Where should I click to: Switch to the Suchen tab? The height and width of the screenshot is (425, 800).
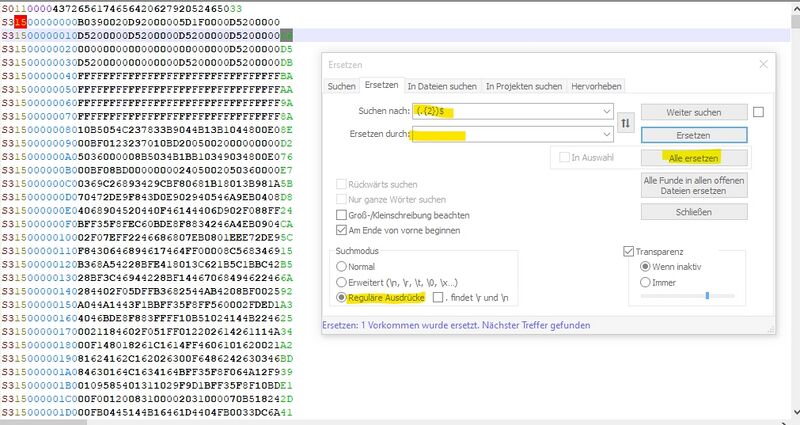[x=342, y=87]
